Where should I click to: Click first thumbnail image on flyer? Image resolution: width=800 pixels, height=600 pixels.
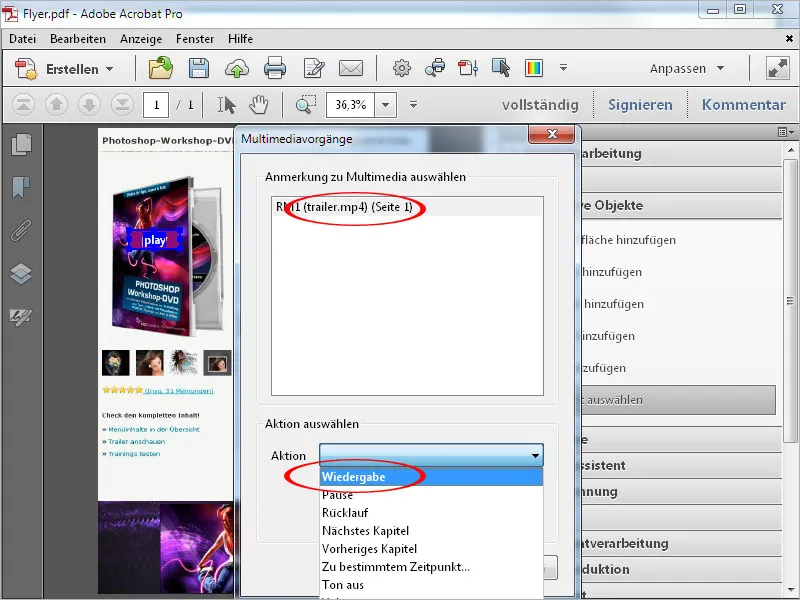(x=116, y=362)
